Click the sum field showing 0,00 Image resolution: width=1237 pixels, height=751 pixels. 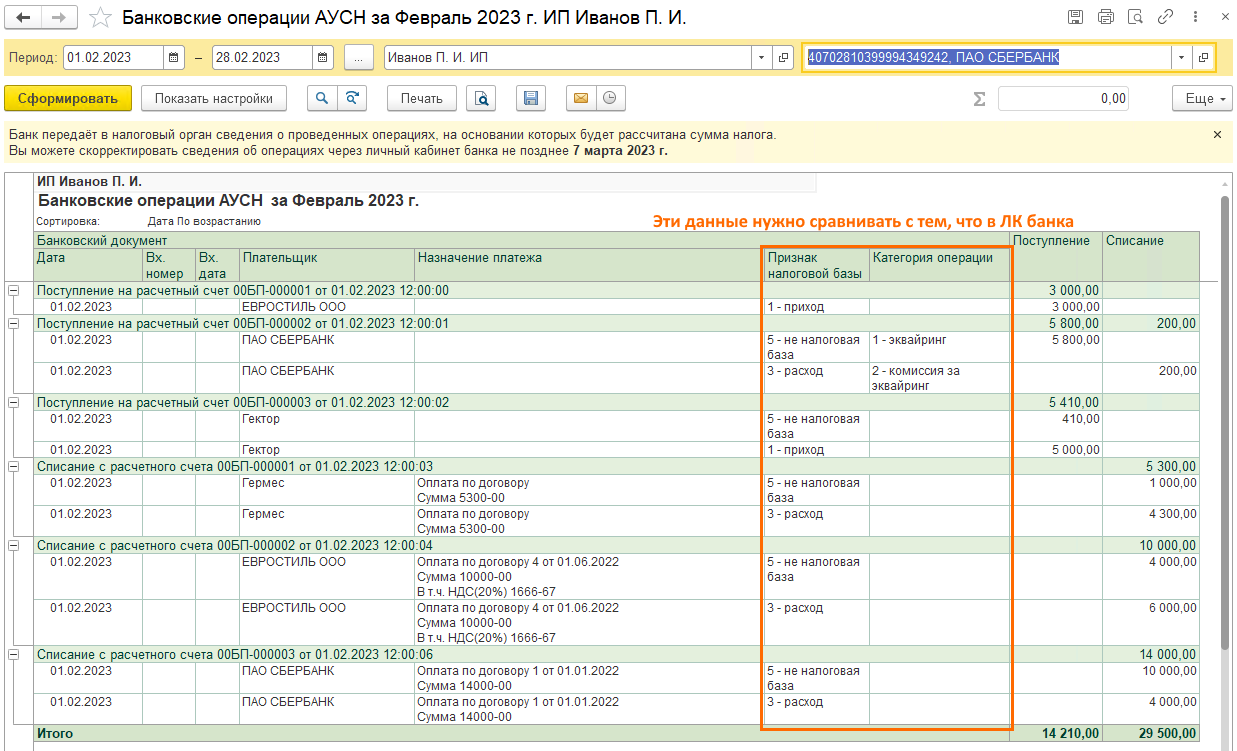click(x=1063, y=99)
